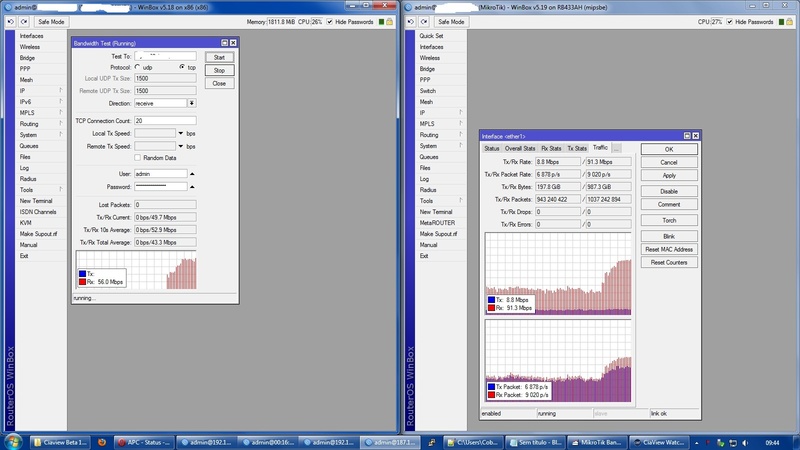Collapse the Password field arrow
This screenshot has height=450, width=800.
[x=192, y=187]
